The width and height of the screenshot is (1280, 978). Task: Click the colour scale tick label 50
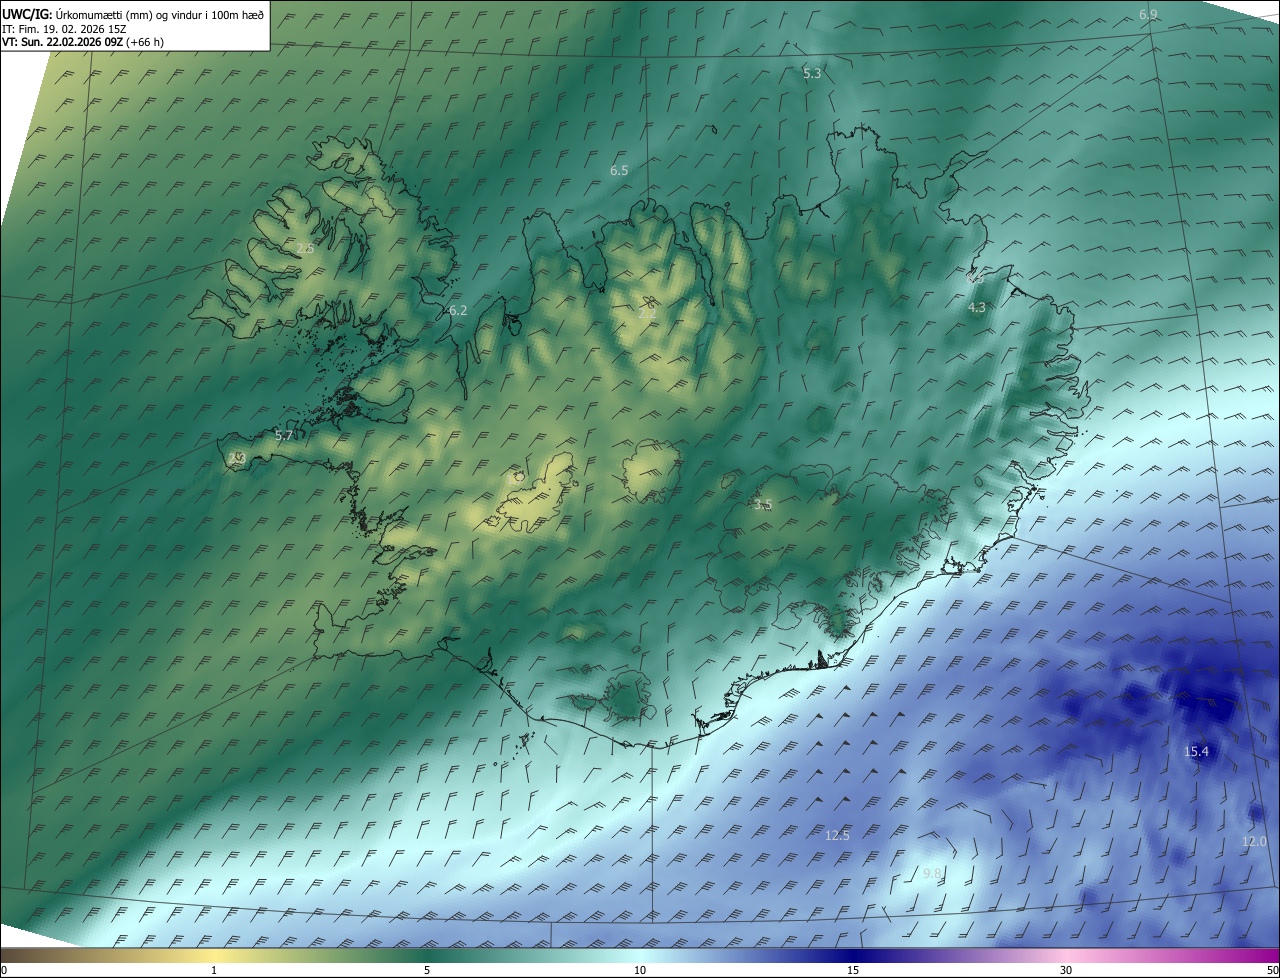pos(1273,970)
